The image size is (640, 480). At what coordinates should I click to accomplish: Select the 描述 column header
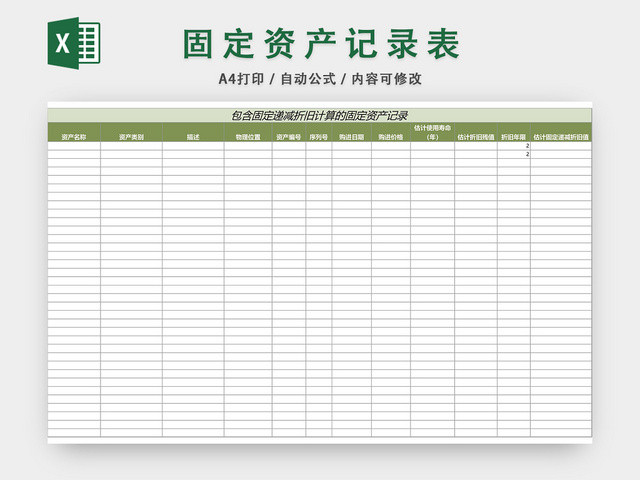[193, 132]
